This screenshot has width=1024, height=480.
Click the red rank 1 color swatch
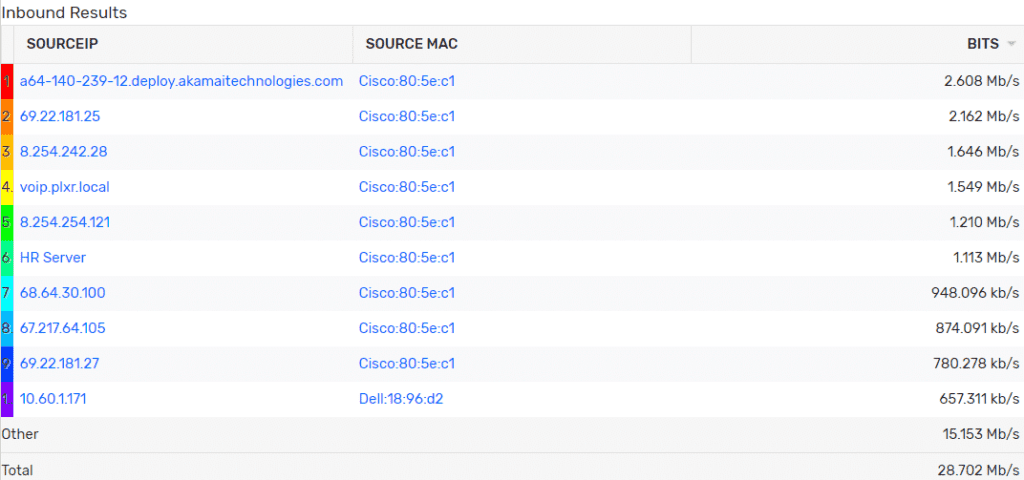coord(7,82)
